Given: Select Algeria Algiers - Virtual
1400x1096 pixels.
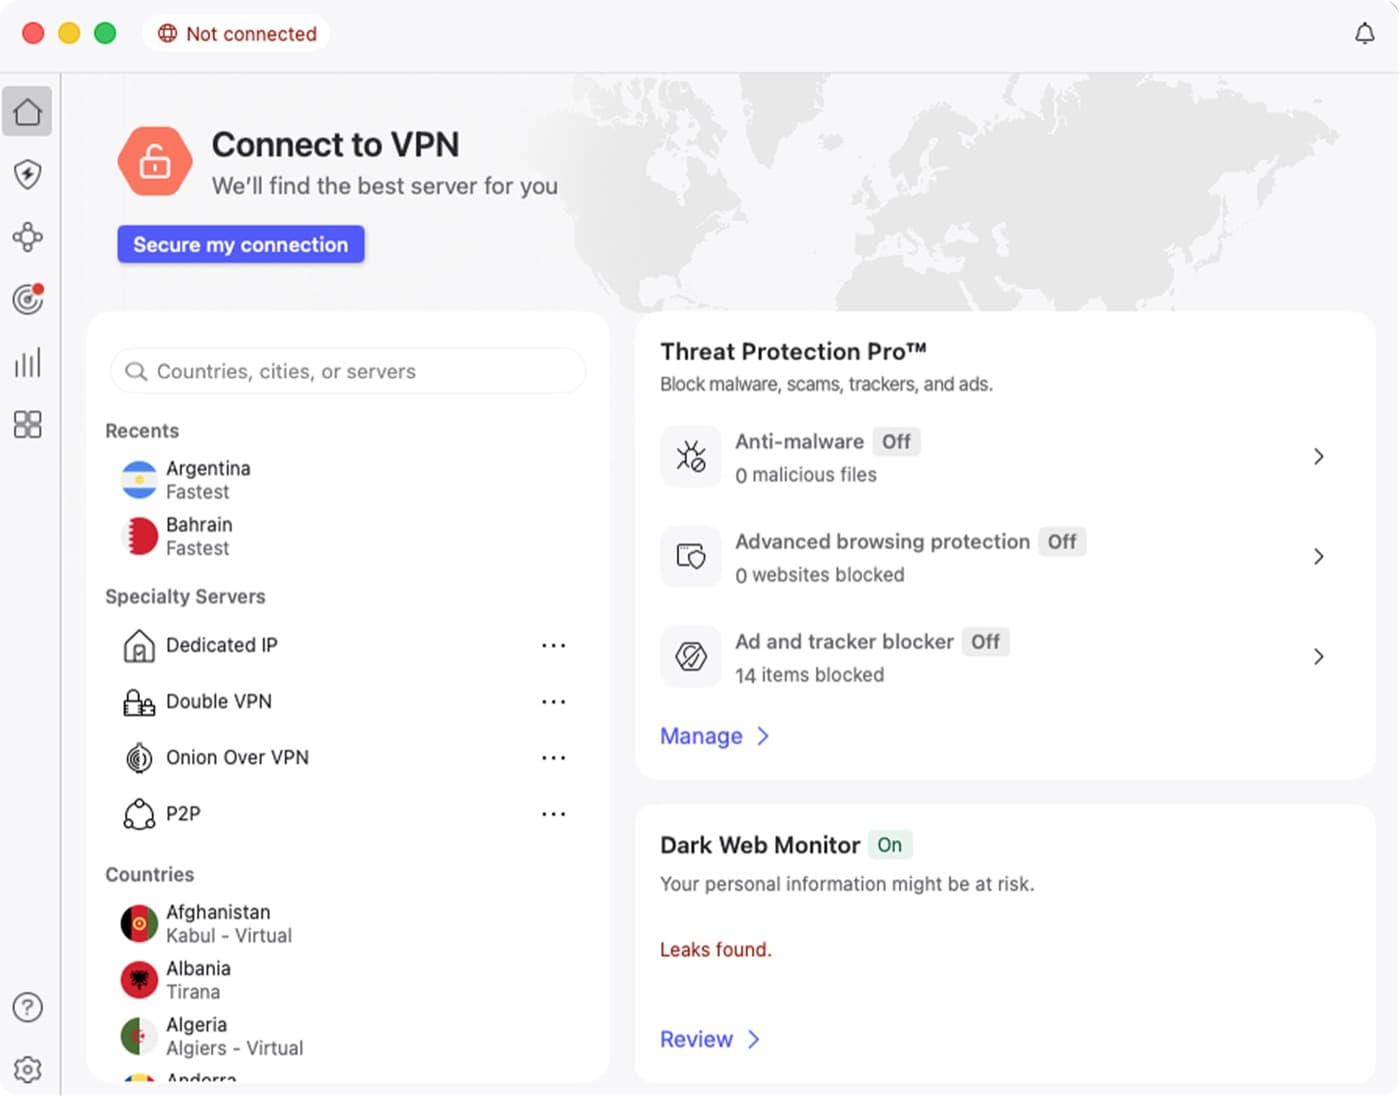Looking at the screenshot, I should click(347, 1036).
